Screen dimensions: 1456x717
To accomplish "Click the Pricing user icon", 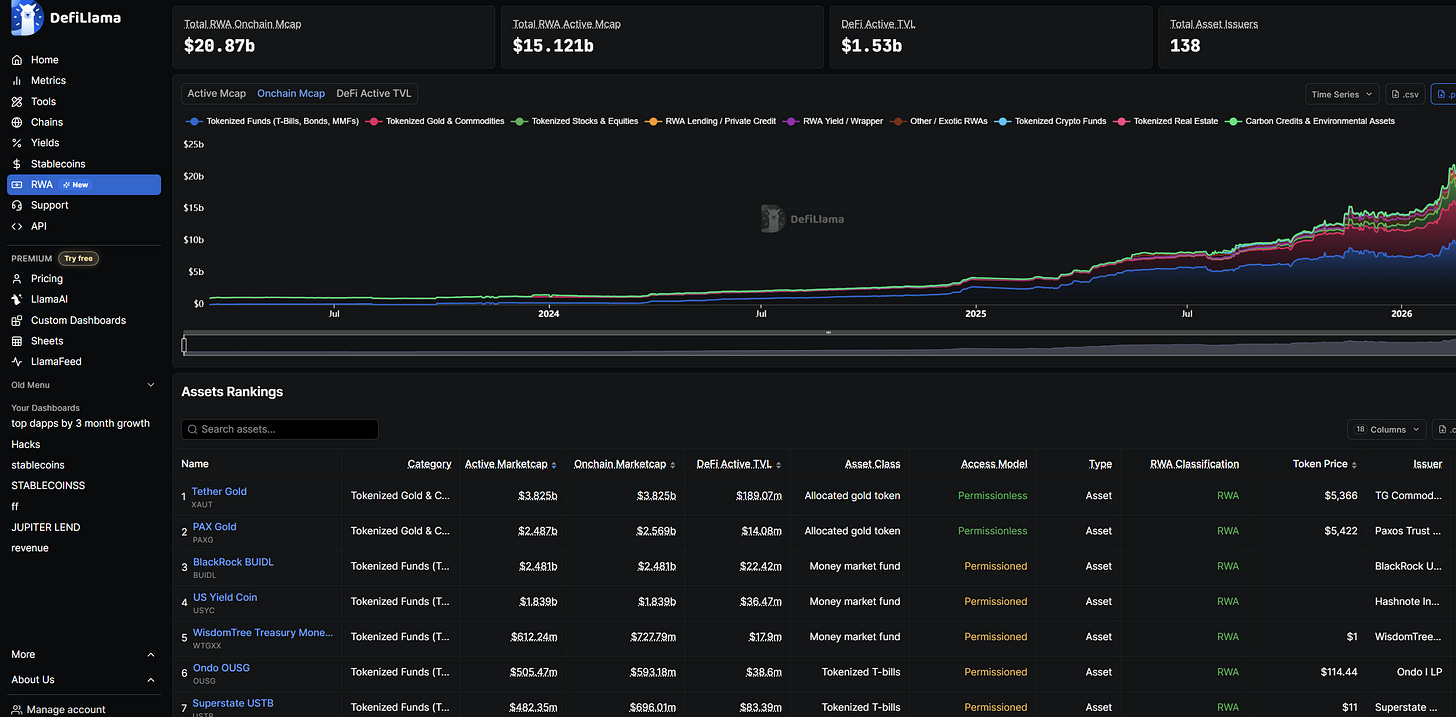I will pos(17,279).
